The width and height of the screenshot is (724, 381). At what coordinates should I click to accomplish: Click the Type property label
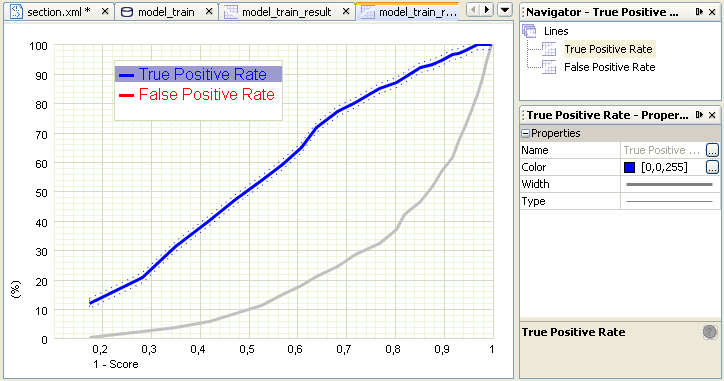[533, 201]
